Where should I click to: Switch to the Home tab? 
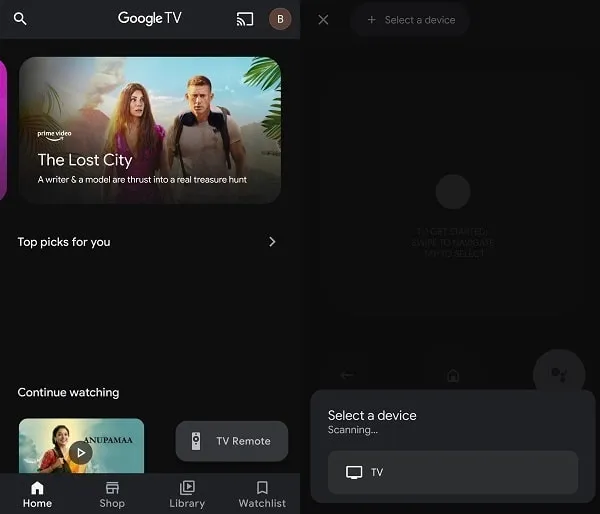pyautogui.click(x=37, y=494)
